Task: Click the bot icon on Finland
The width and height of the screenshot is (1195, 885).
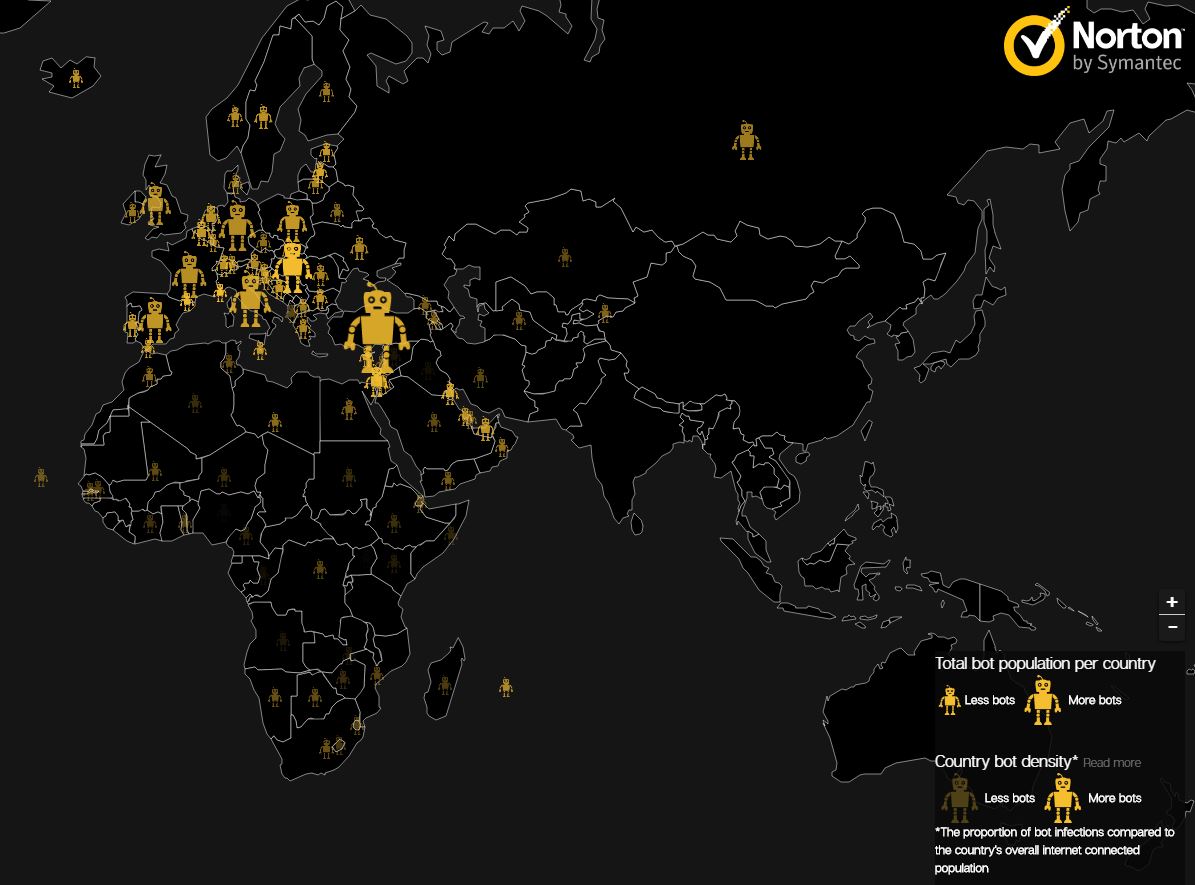Action: [x=326, y=92]
